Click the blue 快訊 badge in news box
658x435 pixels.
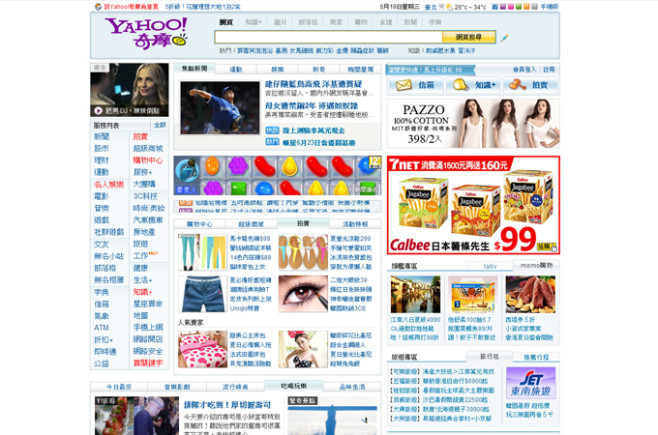272,130
